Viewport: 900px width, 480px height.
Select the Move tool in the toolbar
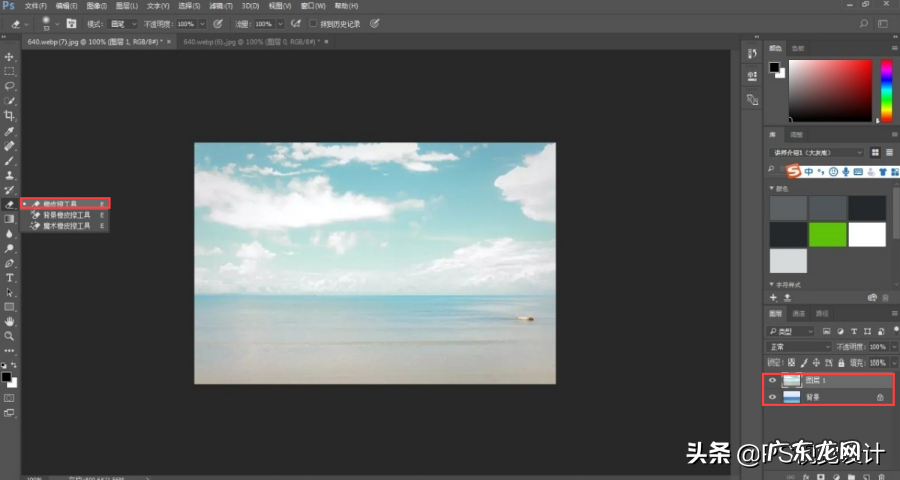pyautogui.click(x=9, y=57)
